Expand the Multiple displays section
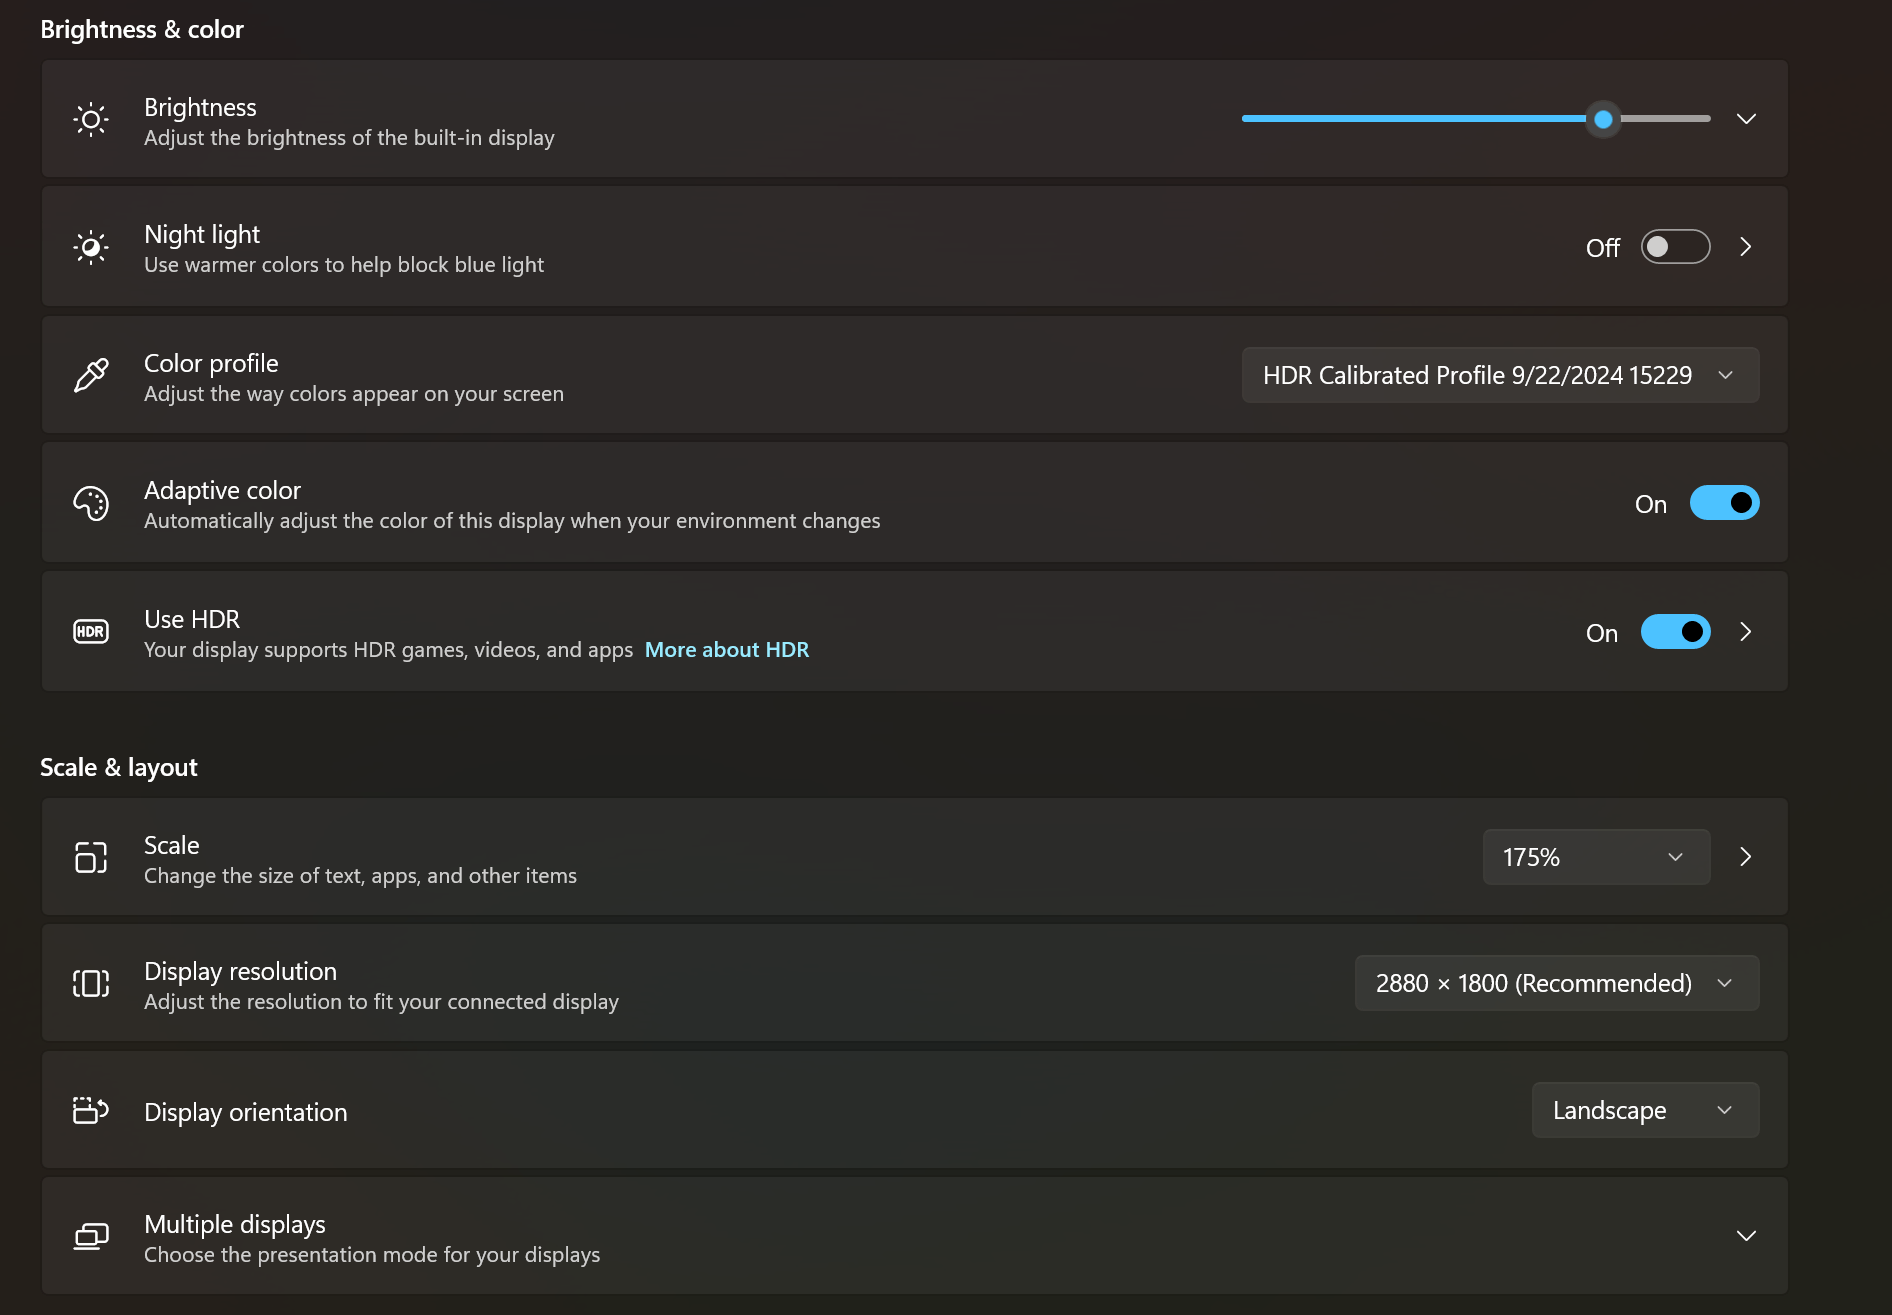The image size is (1892, 1315). click(1746, 1236)
